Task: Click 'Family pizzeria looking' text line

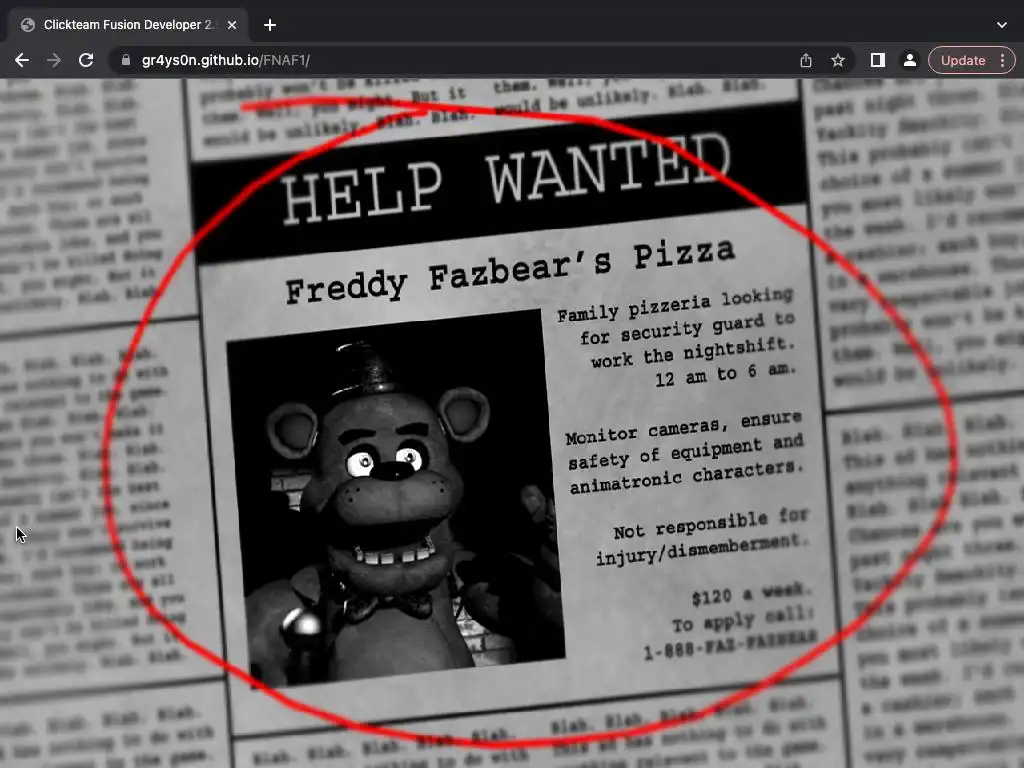Action: 675,304
